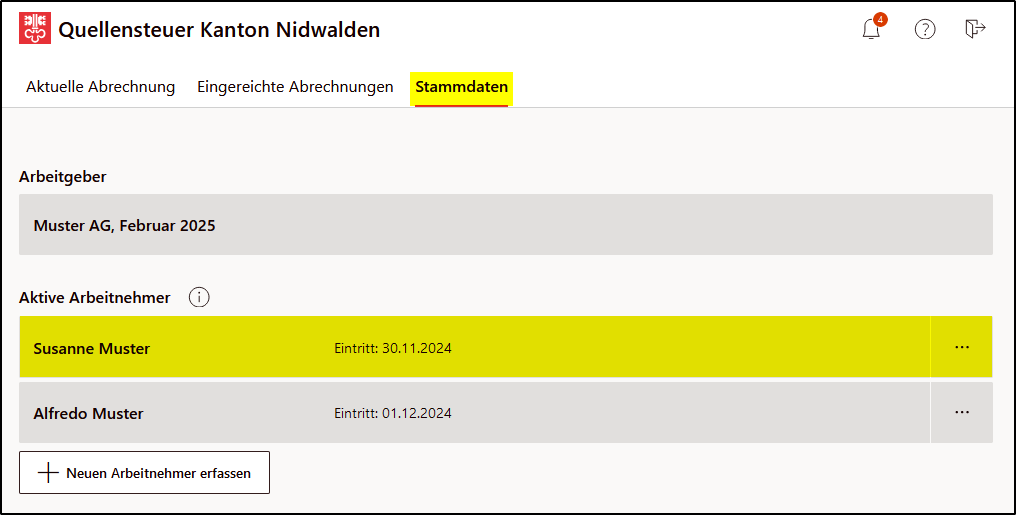The width and height of the screenshot is (1016, 515).
Task: Switch to Aktuelle Abrechnung tab
Action: pyautogui.click(x=100, y=87)
